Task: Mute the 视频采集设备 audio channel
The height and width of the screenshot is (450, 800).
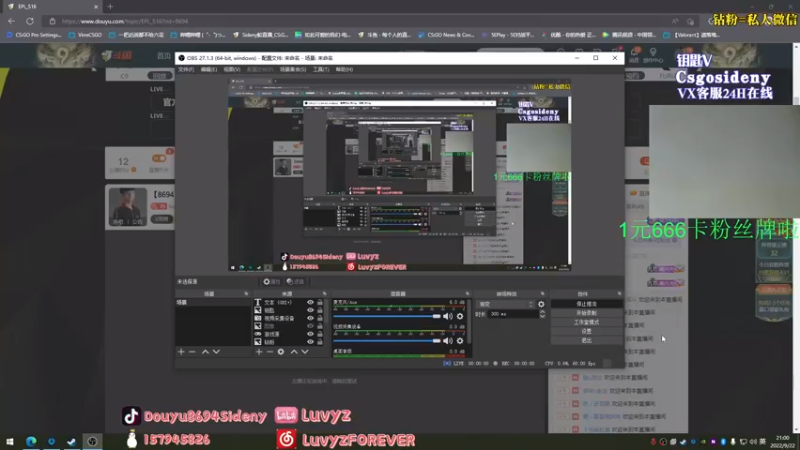Action: tap(447, 340)
